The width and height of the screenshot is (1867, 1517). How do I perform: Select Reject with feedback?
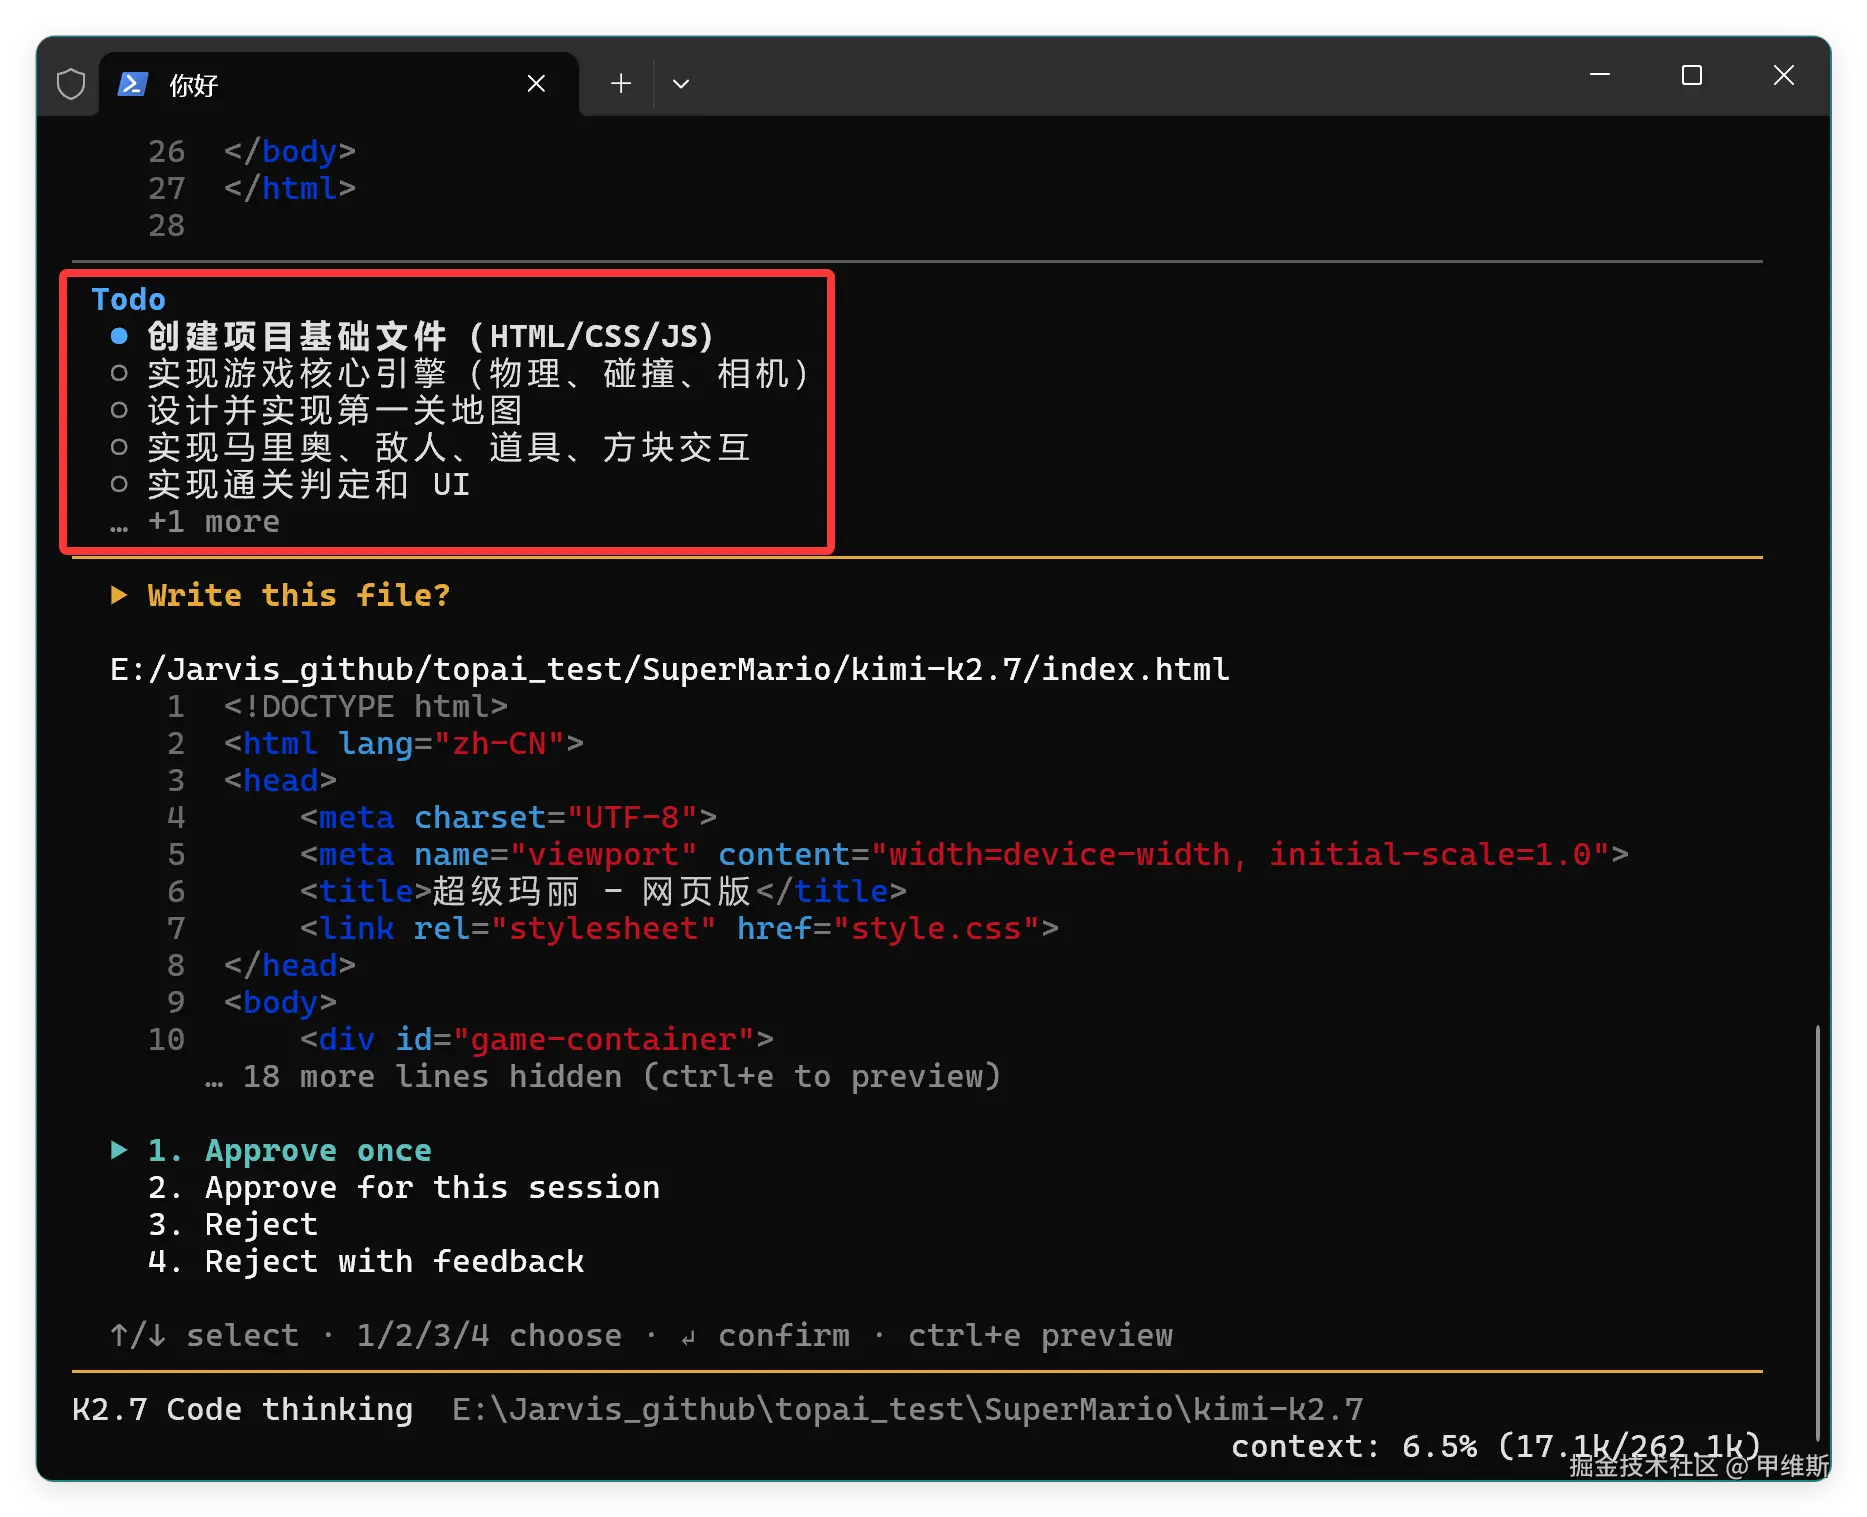pyautogui.click(x=366, y=1261)
